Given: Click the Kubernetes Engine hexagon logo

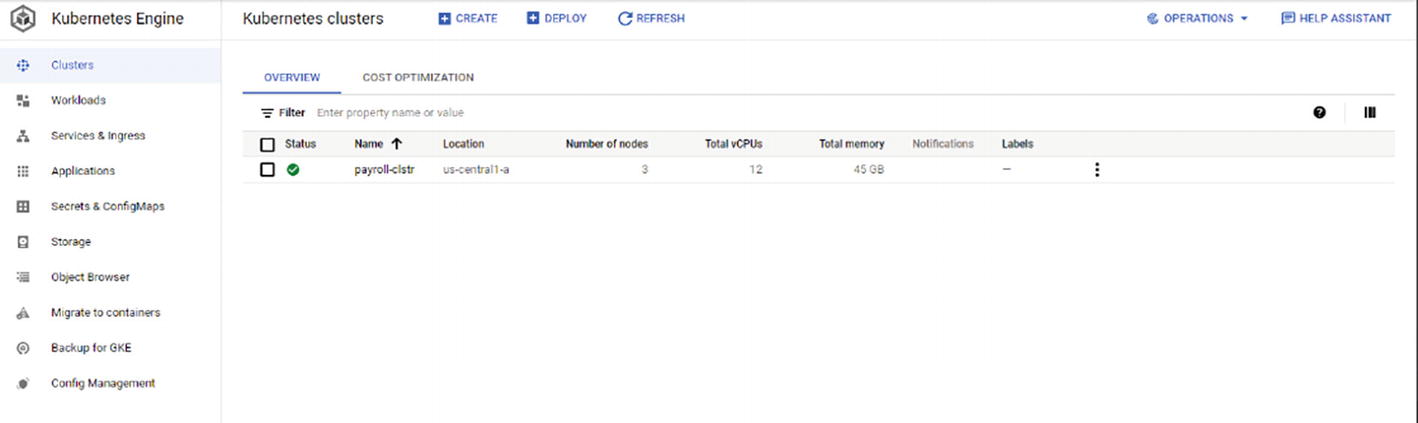Looking at the screenshot, I should [x=24, y=19].
